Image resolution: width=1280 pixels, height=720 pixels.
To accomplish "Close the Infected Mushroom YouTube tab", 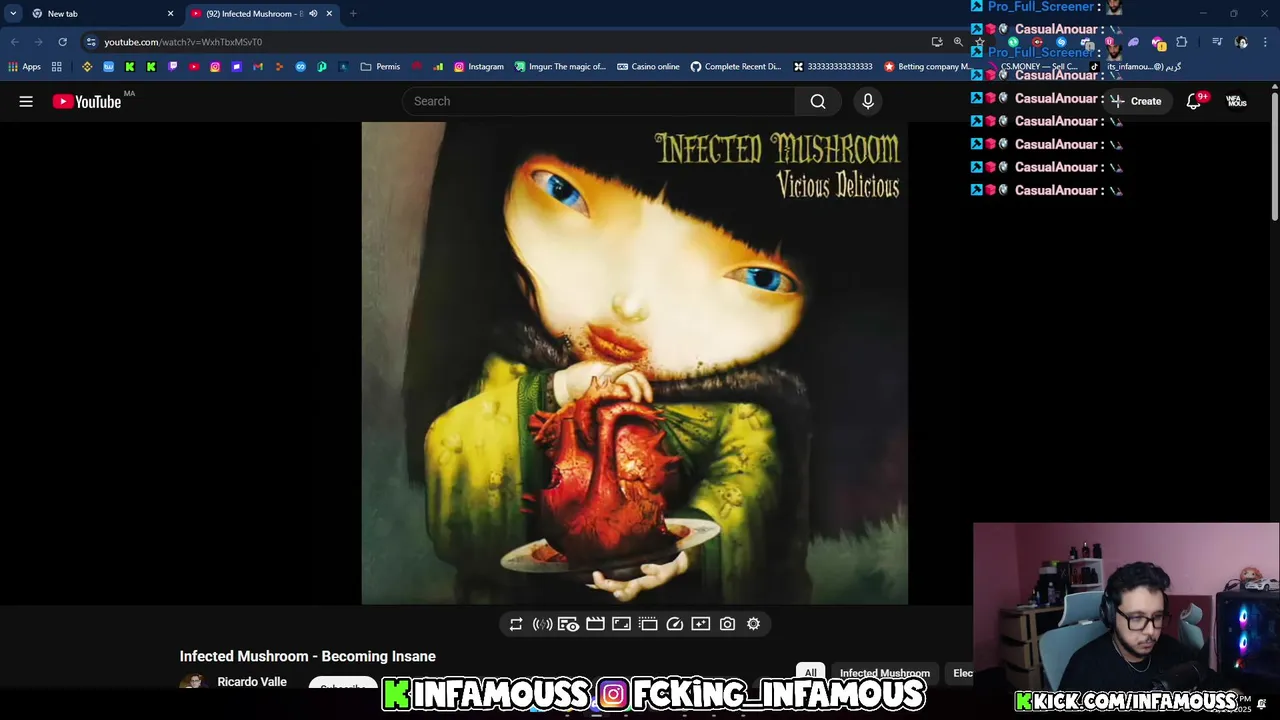I will (x=329, y=14).
